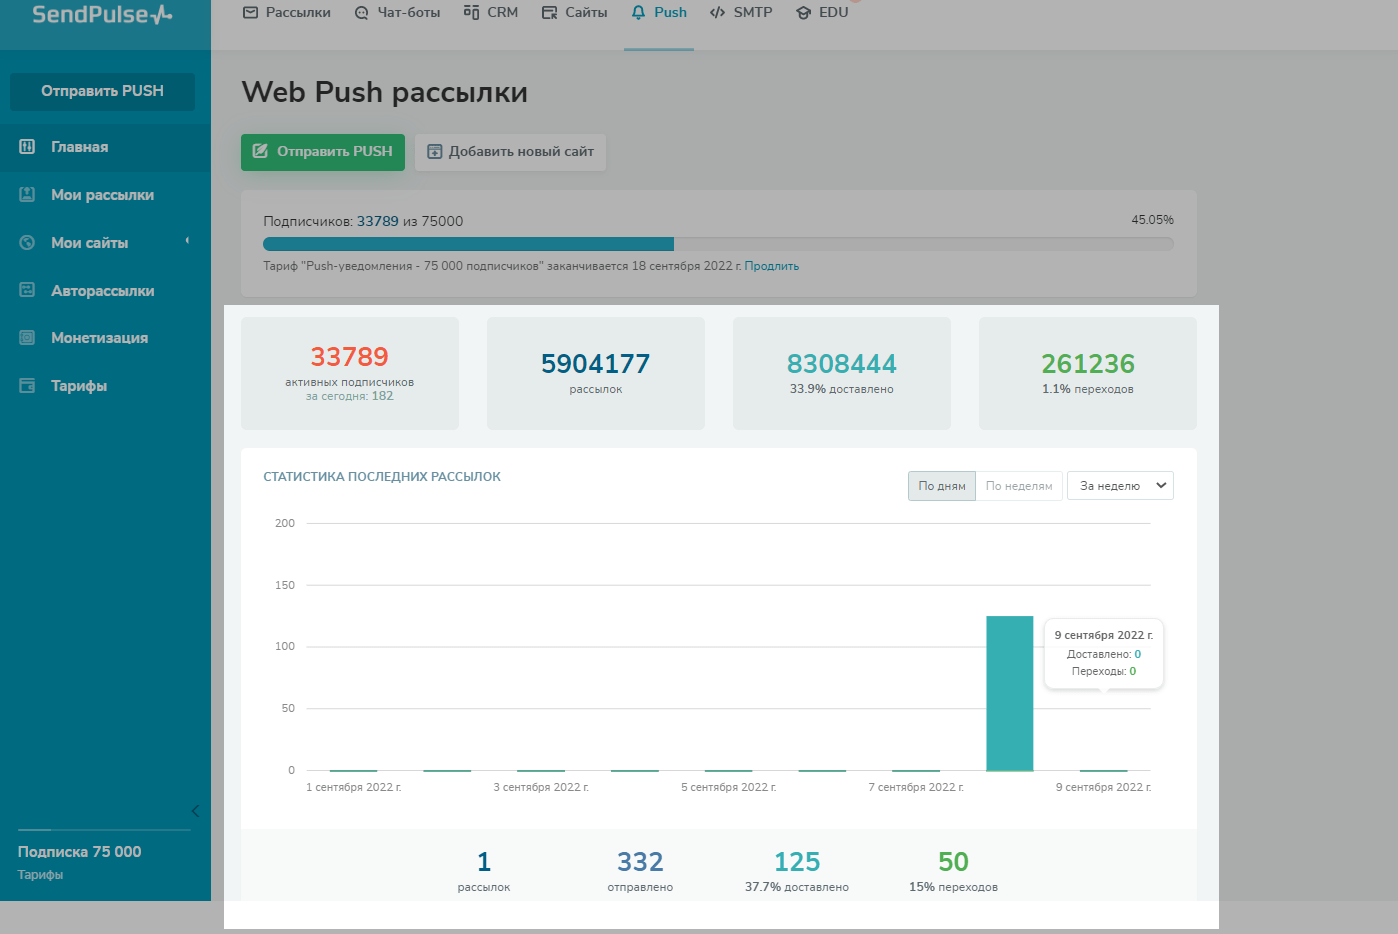
Task: Go to the CRM section
Action: [x=491, y=13]
